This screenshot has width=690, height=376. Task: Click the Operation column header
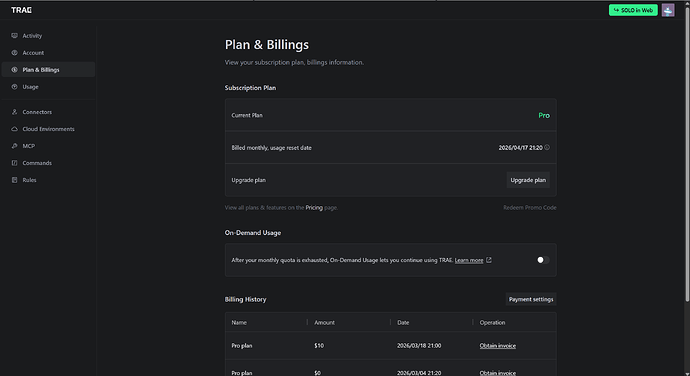492,322
